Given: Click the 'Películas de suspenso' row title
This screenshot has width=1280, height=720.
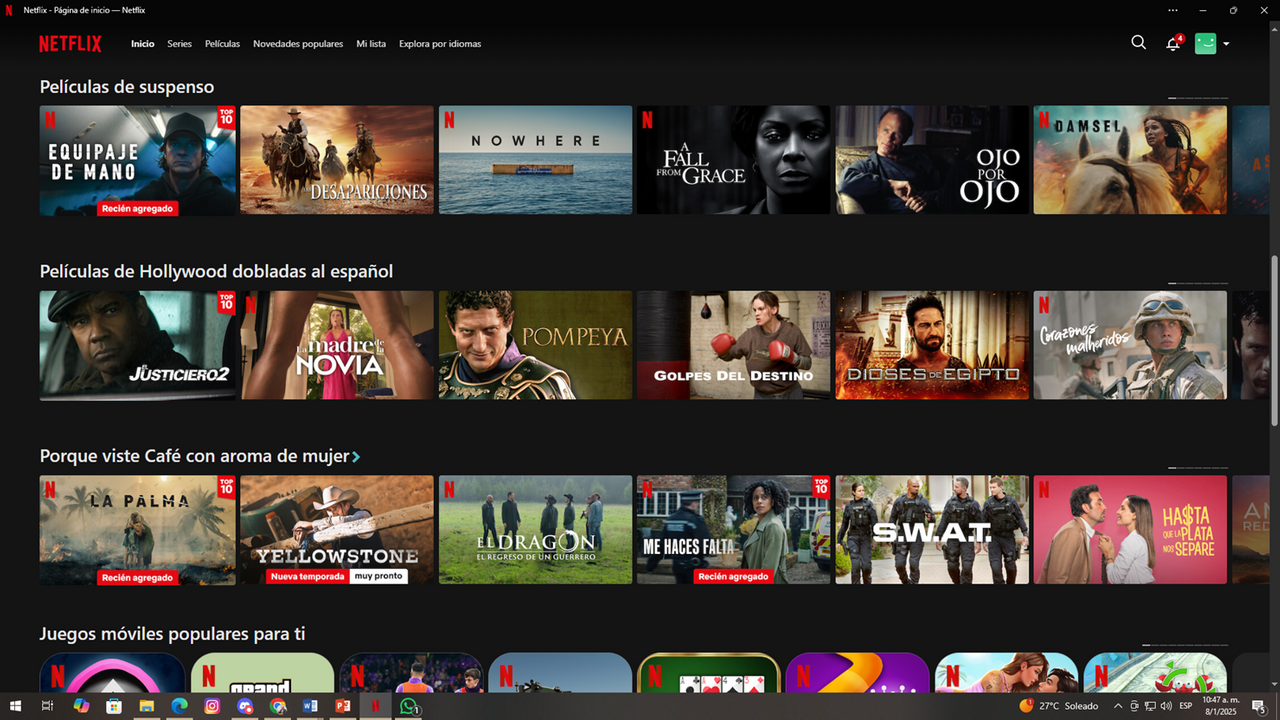Looking at the screenshot, I should click(127, 87).
